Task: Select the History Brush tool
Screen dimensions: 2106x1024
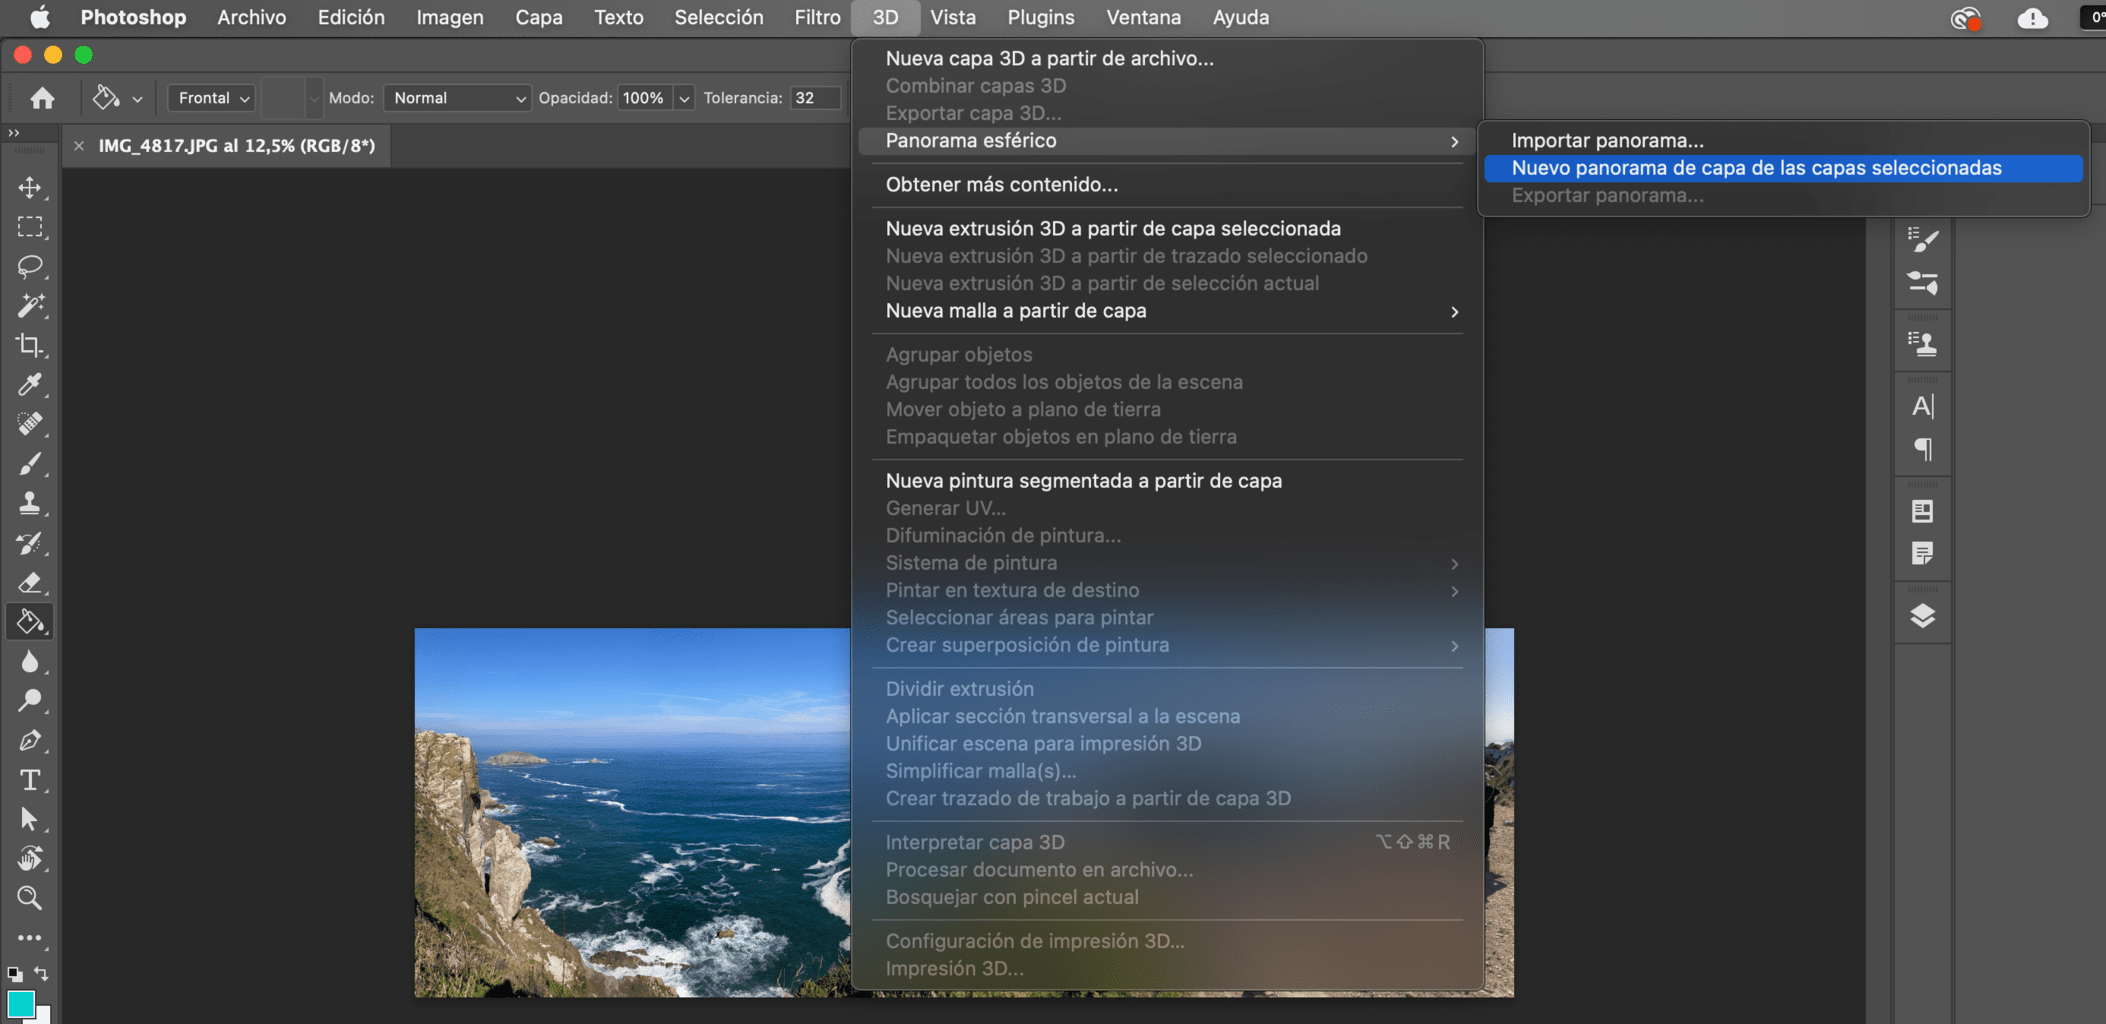Action: (x=30, y=543)
